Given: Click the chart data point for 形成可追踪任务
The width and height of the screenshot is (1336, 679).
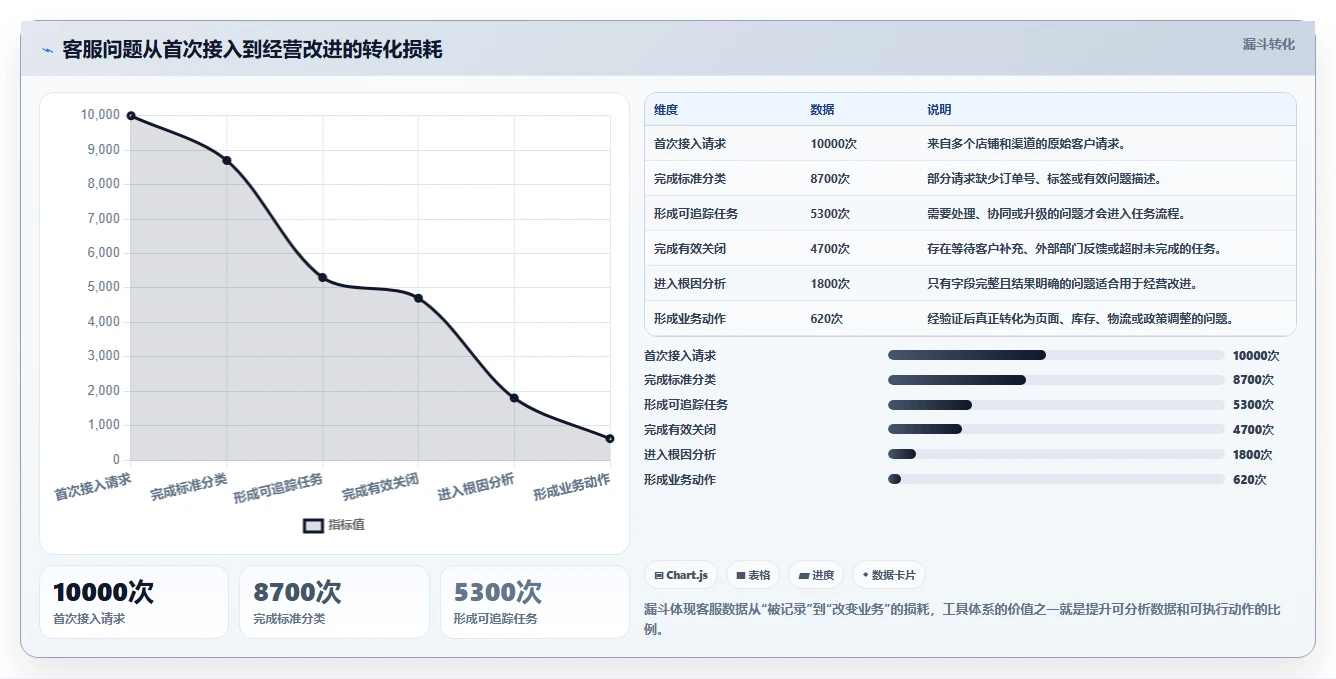Looking at the screenshot, I should [322, 278].
